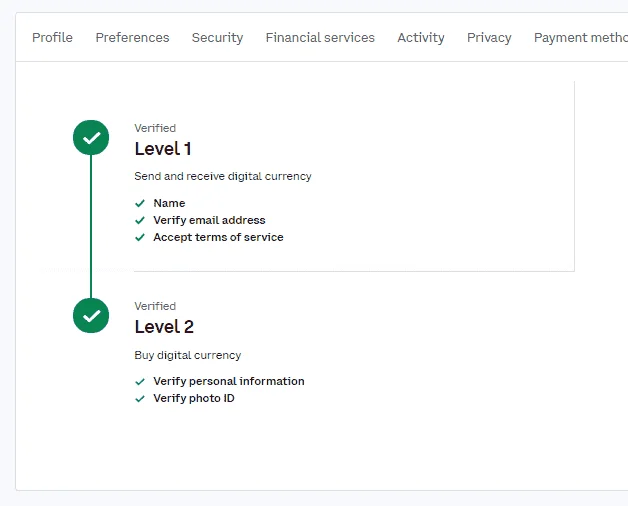This screenshot has height=506, width=628.
Task: Click the 'Name' requirement text
Action: (x=169, y=203)
